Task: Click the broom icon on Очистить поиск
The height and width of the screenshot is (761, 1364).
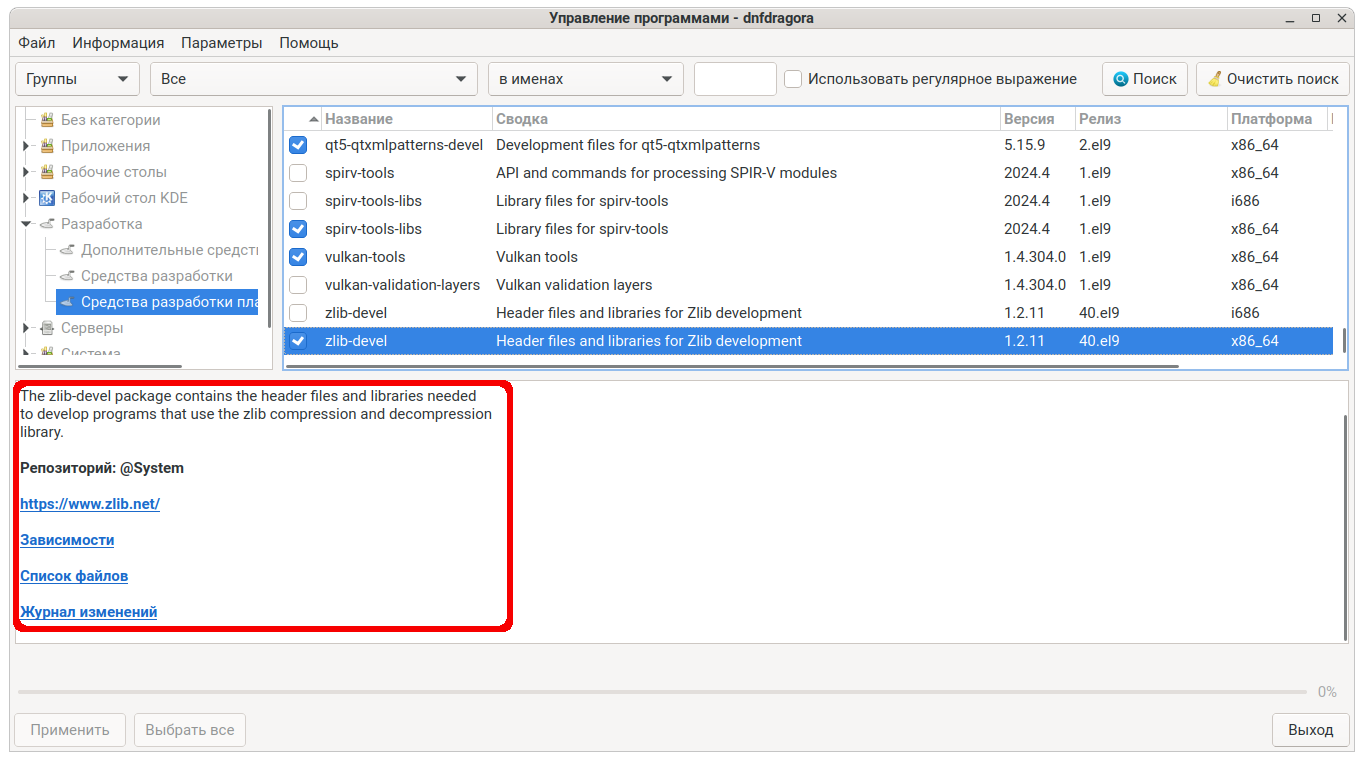Action: [x=1214, y=79]
